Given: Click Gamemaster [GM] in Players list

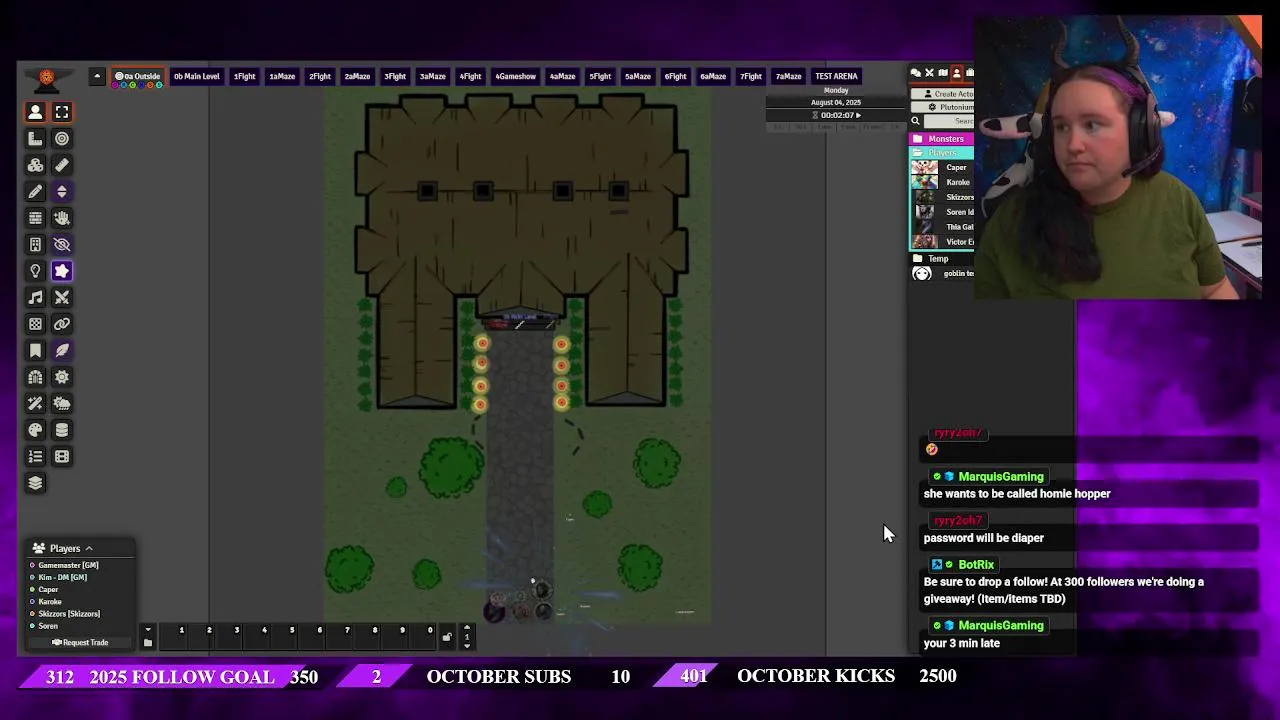Looking at the screenshot, I should point(68,565).
